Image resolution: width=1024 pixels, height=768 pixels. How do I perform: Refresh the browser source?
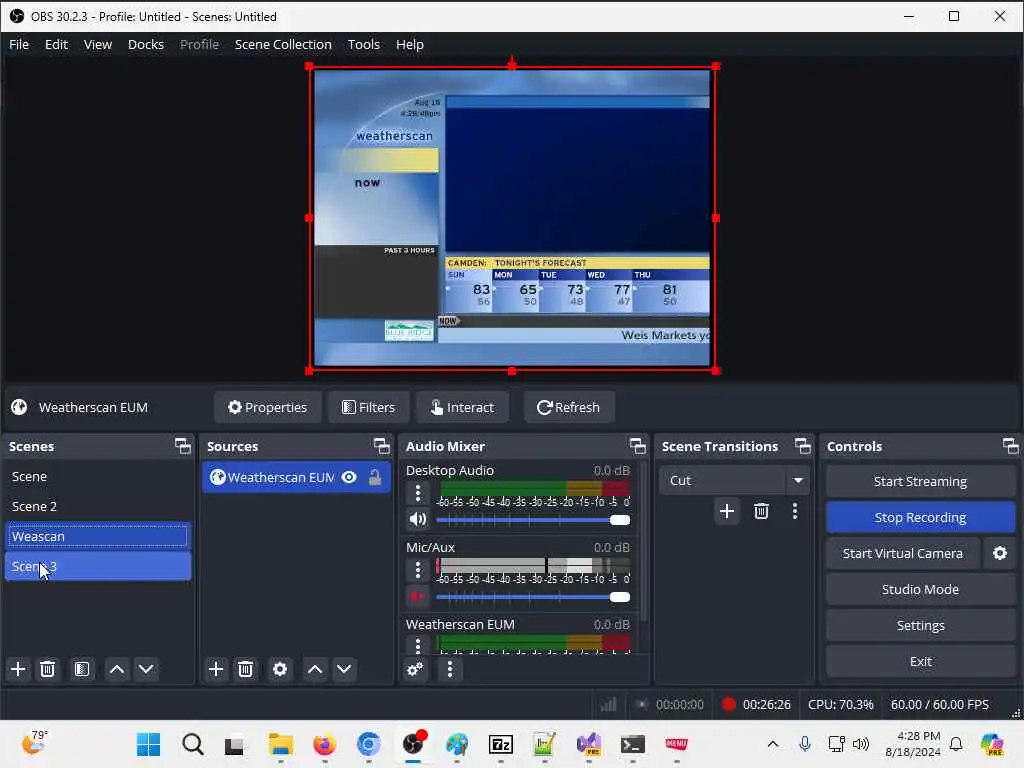tap(568, 408)
